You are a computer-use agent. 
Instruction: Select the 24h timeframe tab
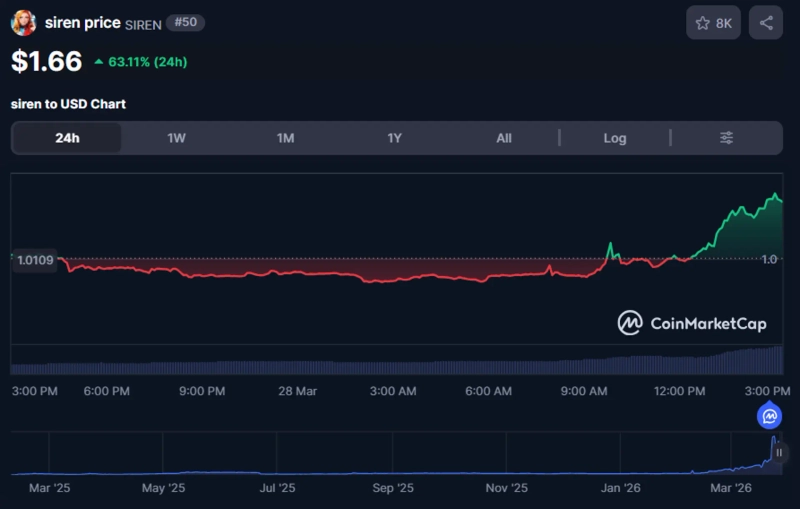point(67,138)
